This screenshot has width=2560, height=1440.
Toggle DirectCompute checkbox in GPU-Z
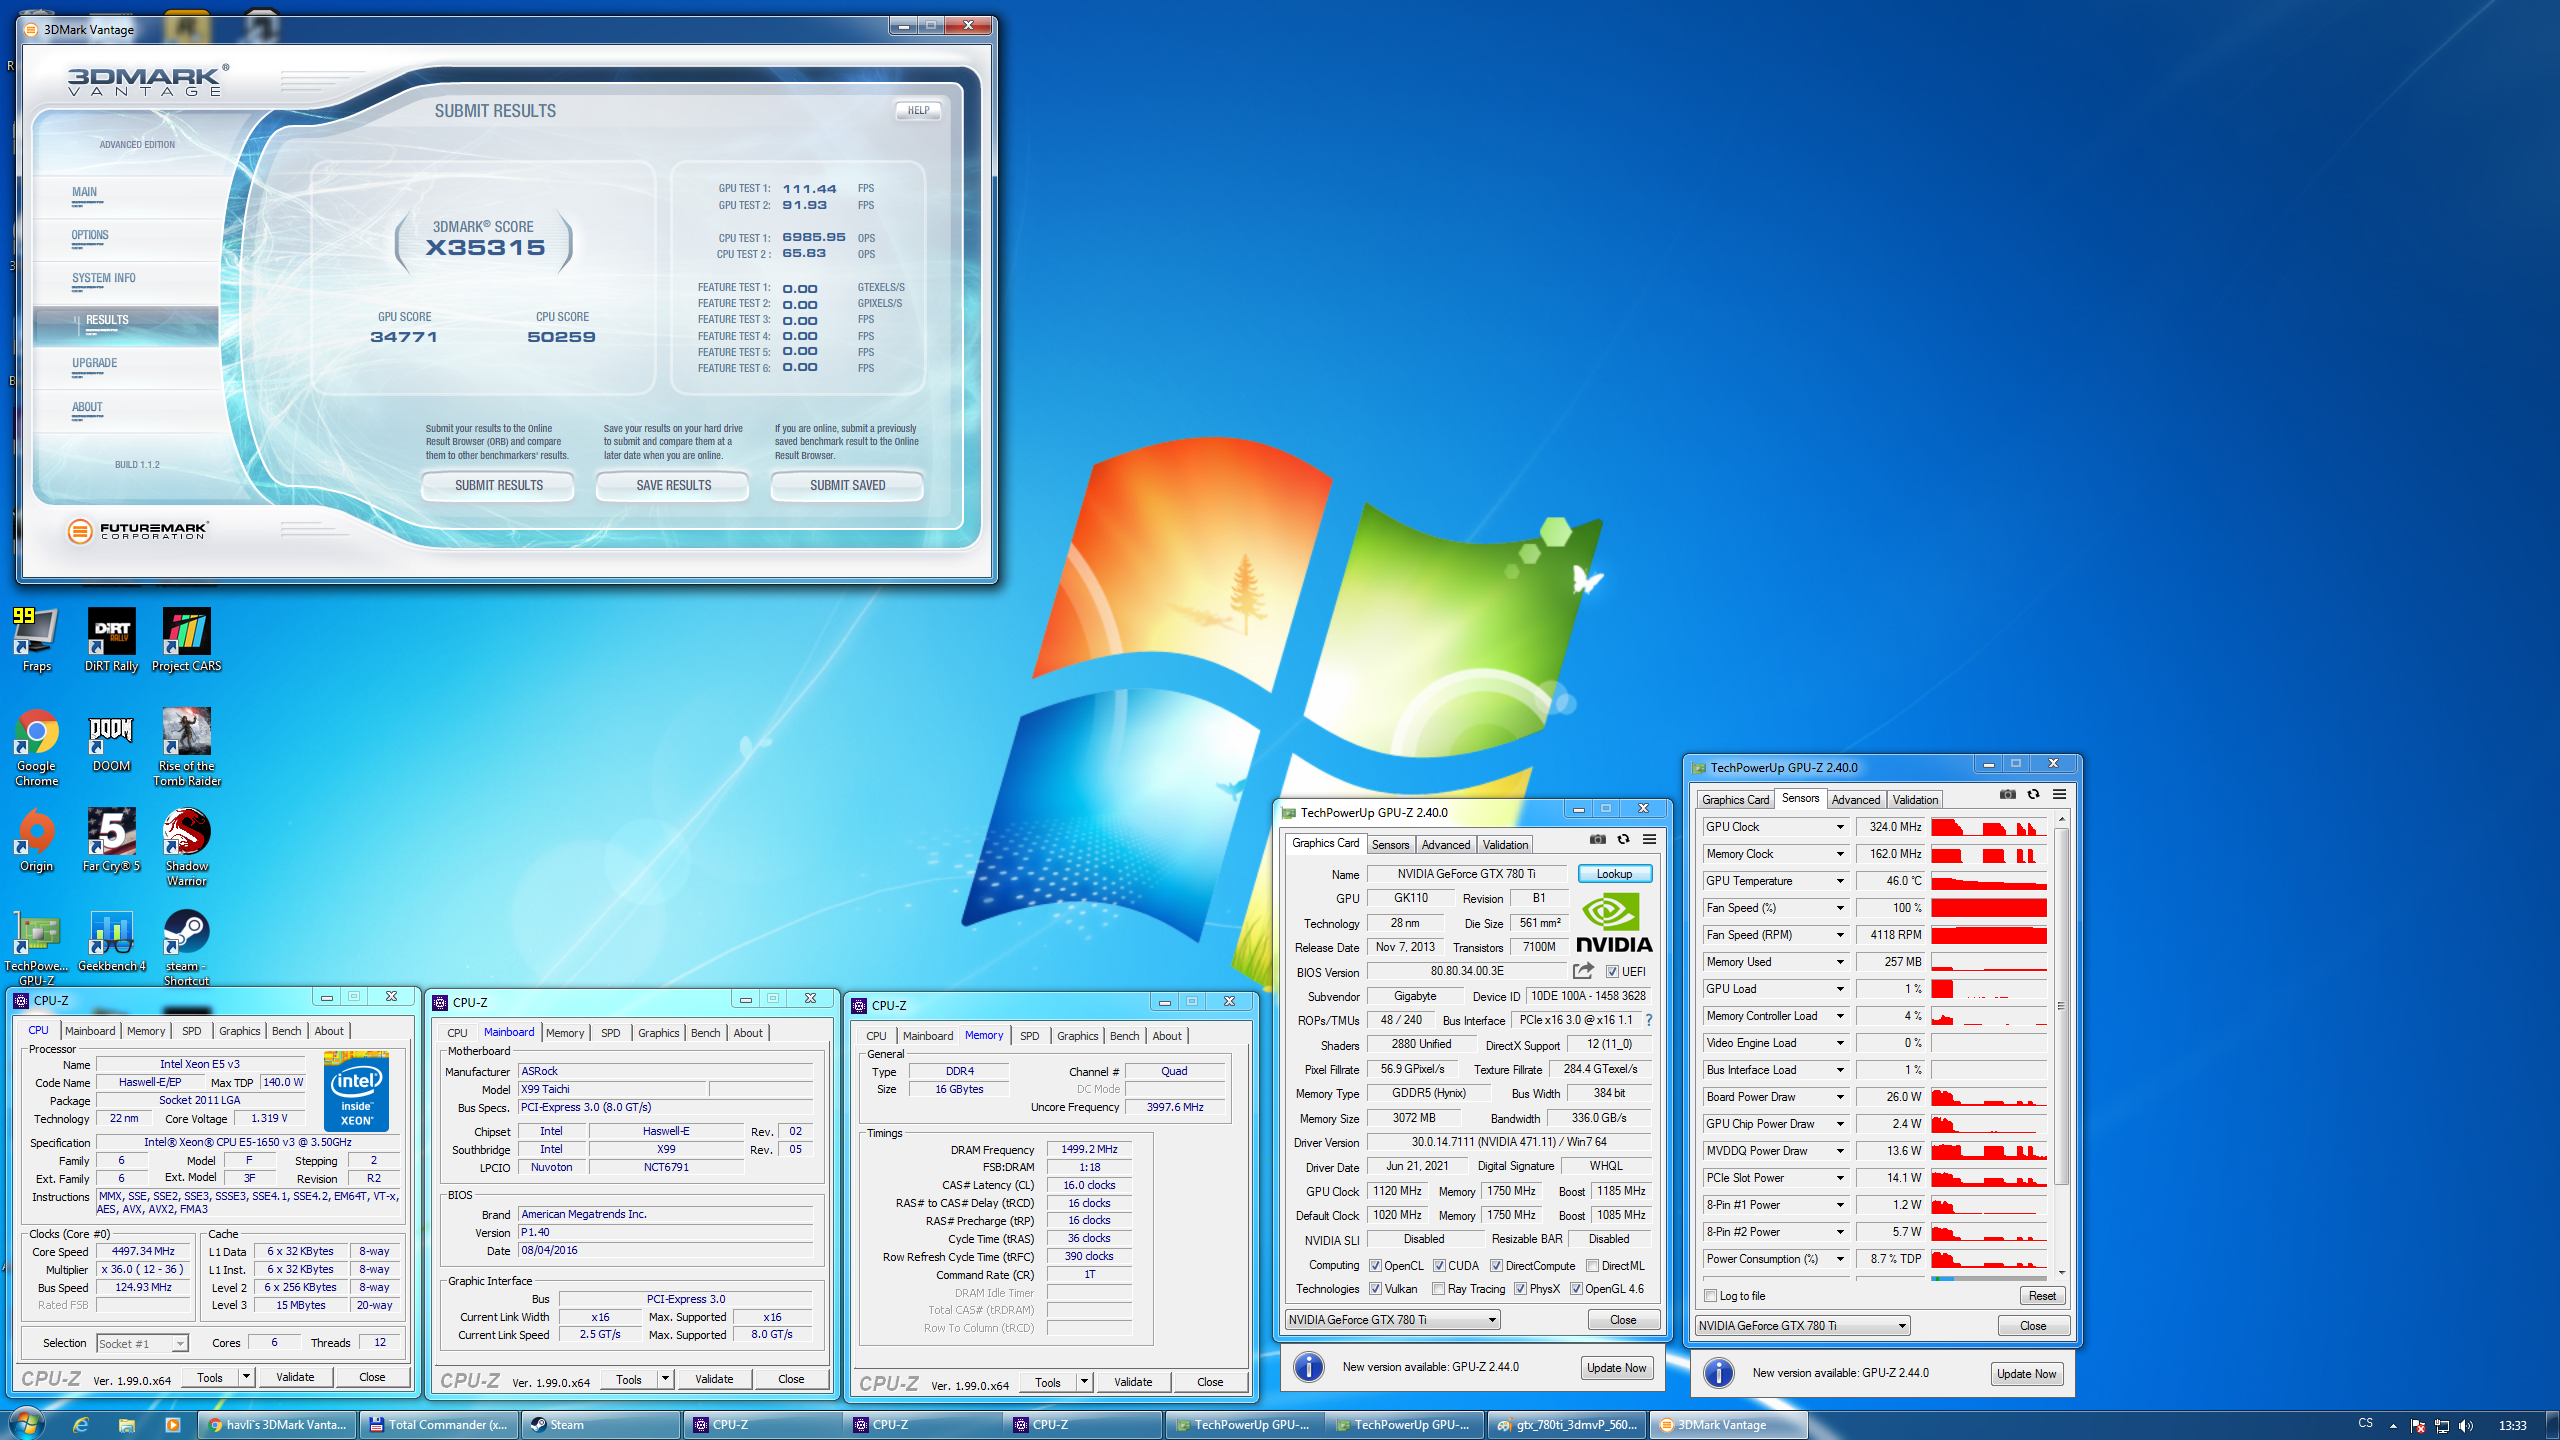click(x=1496, y=1266)
